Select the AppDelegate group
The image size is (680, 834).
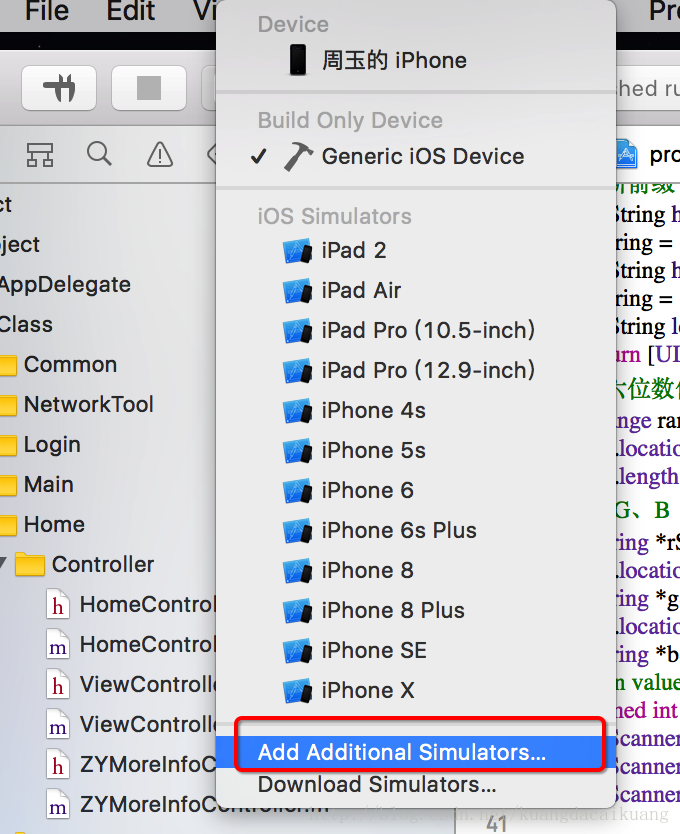point(65,285)
